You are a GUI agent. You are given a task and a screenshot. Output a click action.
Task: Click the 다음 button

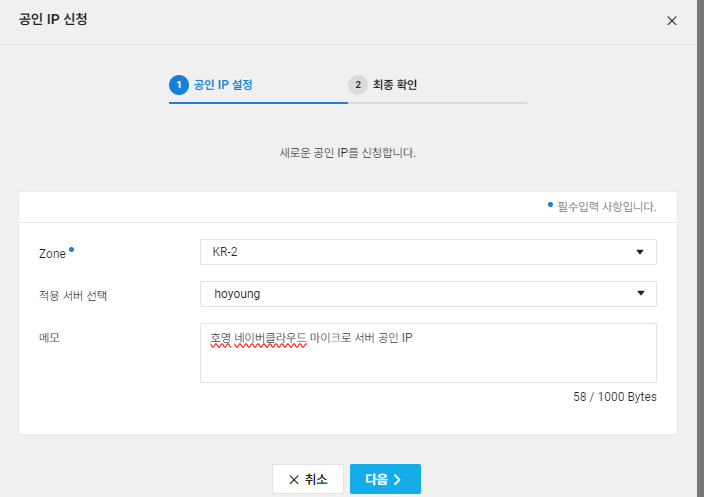pyautogui.click(x=385, y=479)
